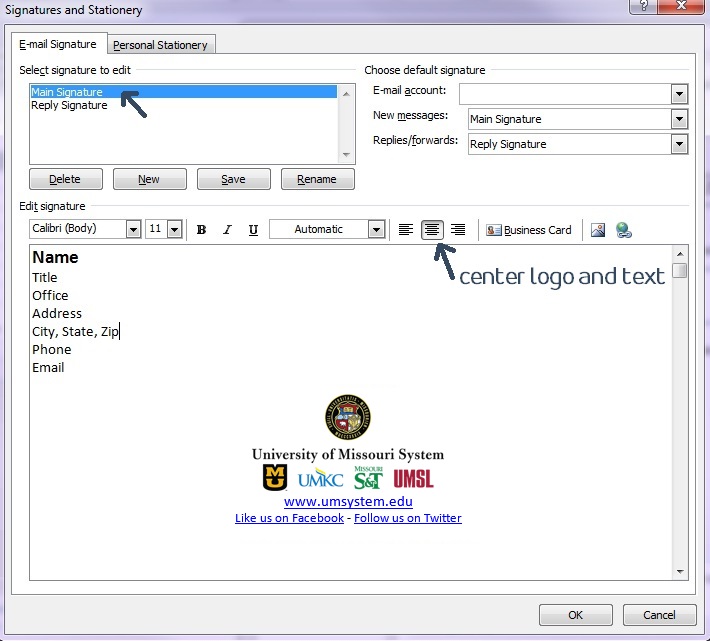
Task: Click the Phone line in signature
Action: point(52,350)
